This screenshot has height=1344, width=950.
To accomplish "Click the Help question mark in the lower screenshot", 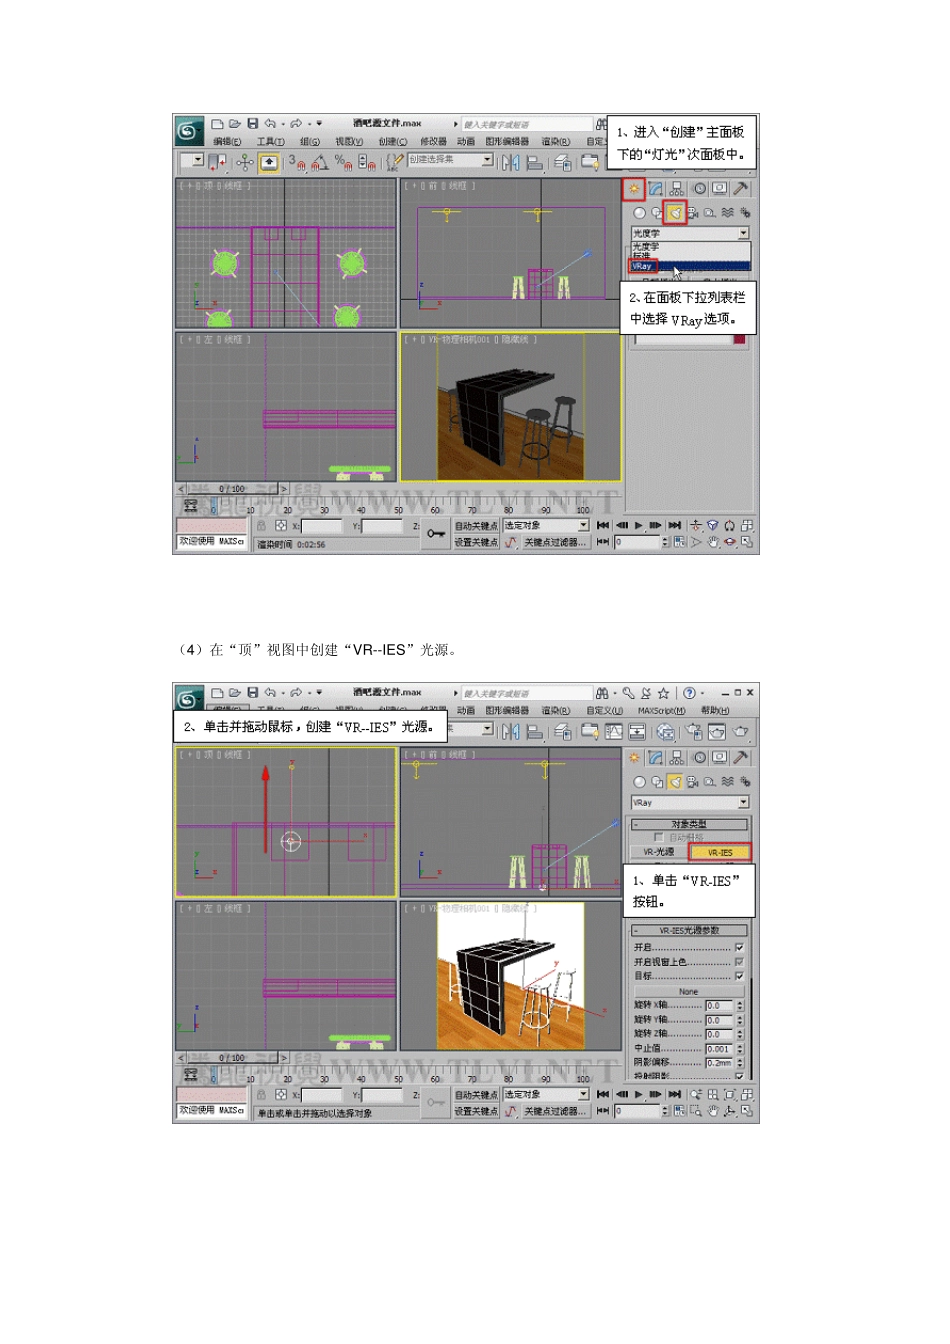I will click(x=689, y=692).
